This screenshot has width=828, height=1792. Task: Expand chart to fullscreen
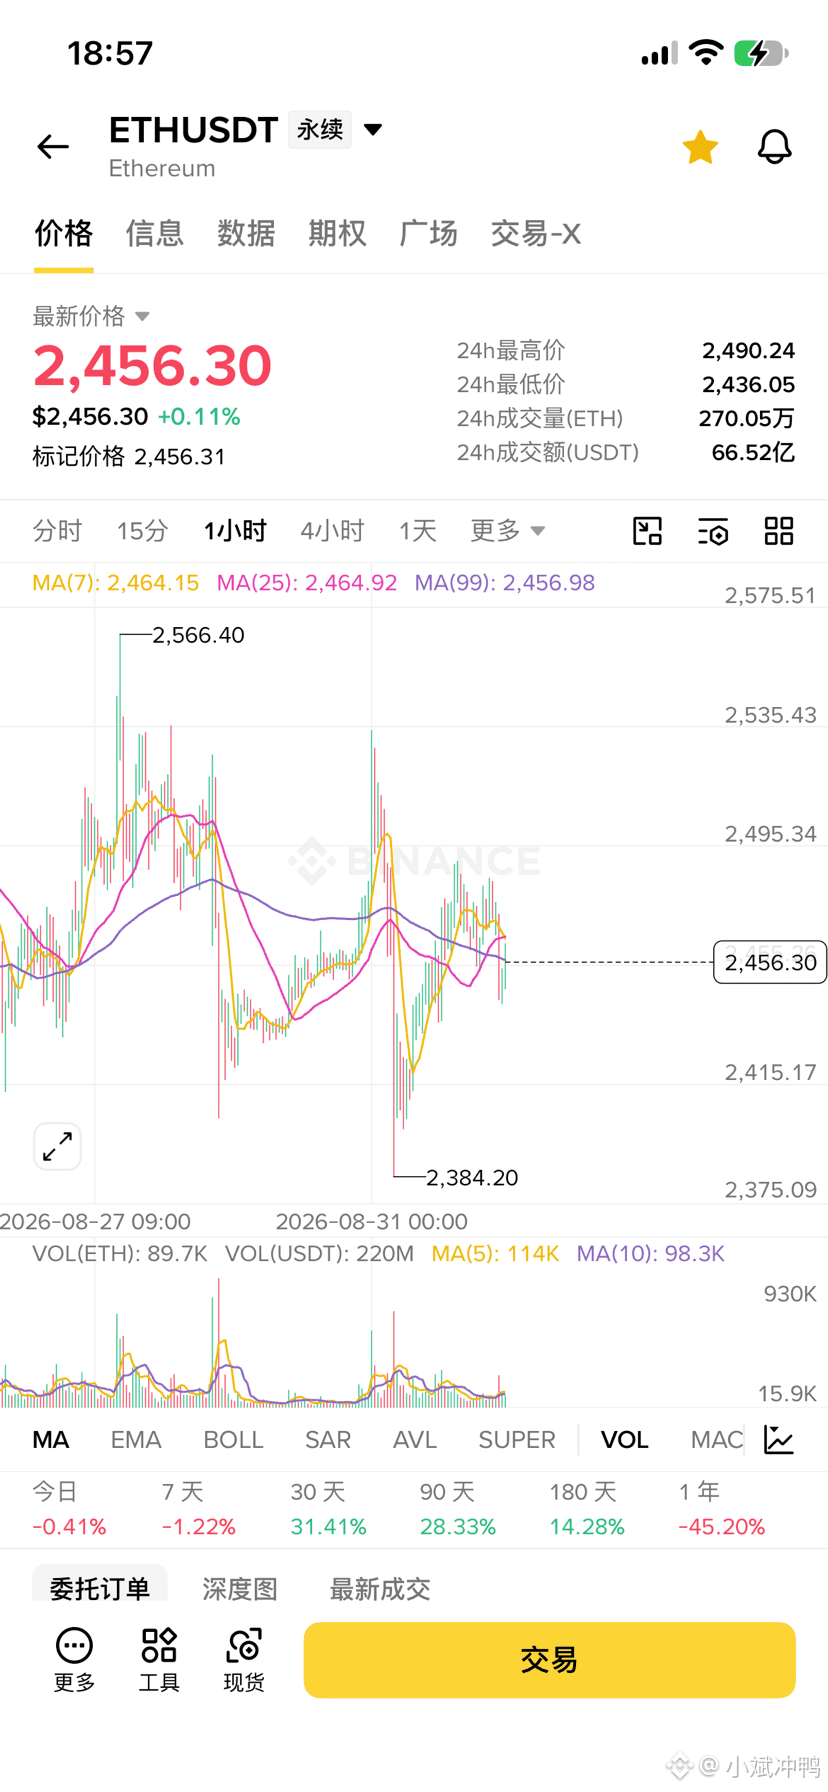point(58,1146)
